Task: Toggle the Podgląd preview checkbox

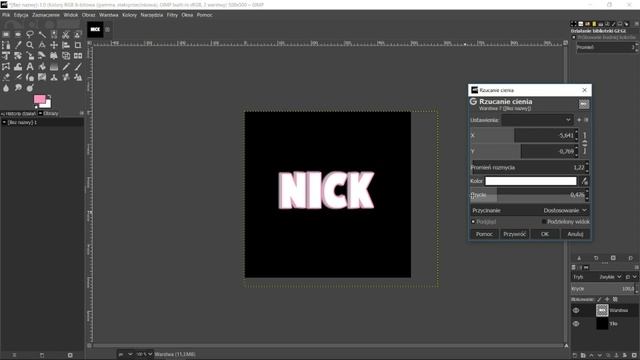Action: click(473, 222)
